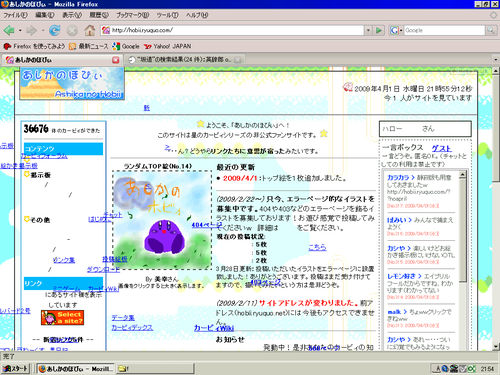Click the random TOP picture thumbnail
The width and height of the screenshot is (500, 375).
162,220
